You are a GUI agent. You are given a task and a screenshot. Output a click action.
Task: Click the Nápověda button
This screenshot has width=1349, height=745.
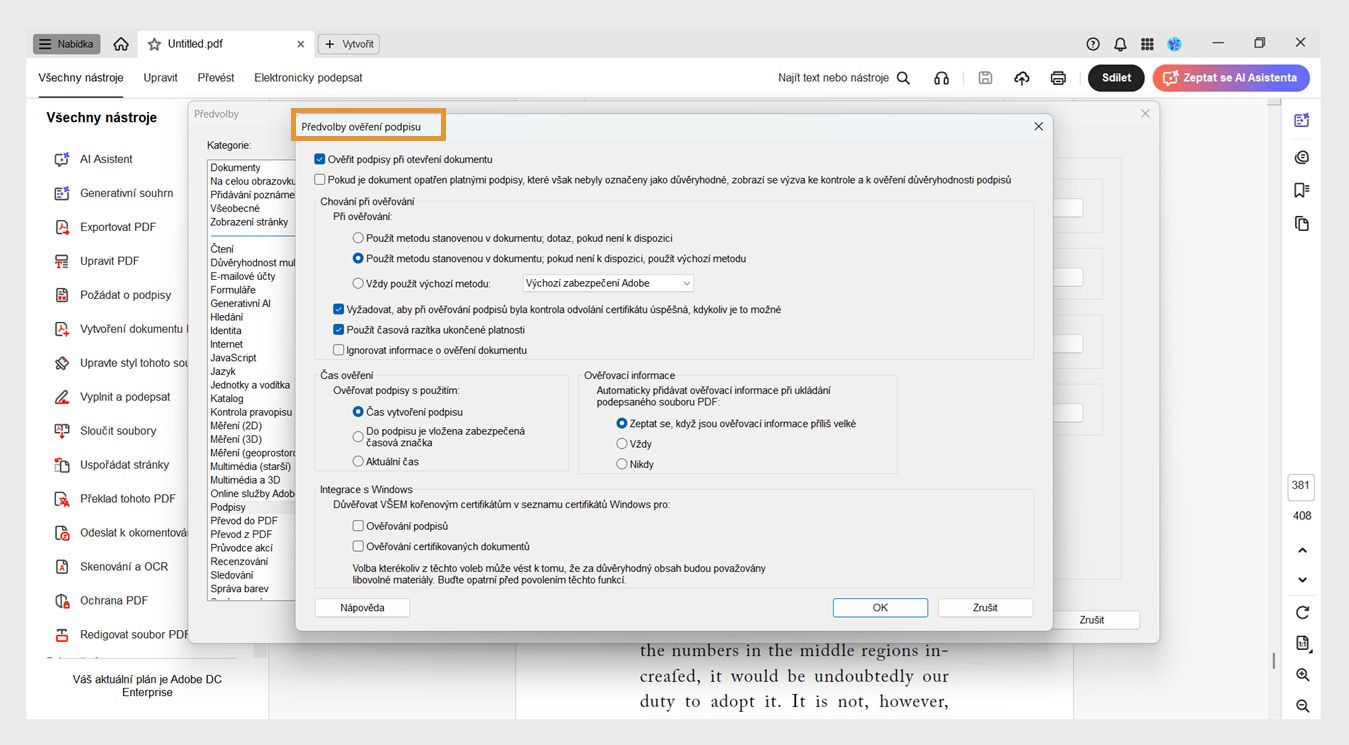[x=362, y=607]
